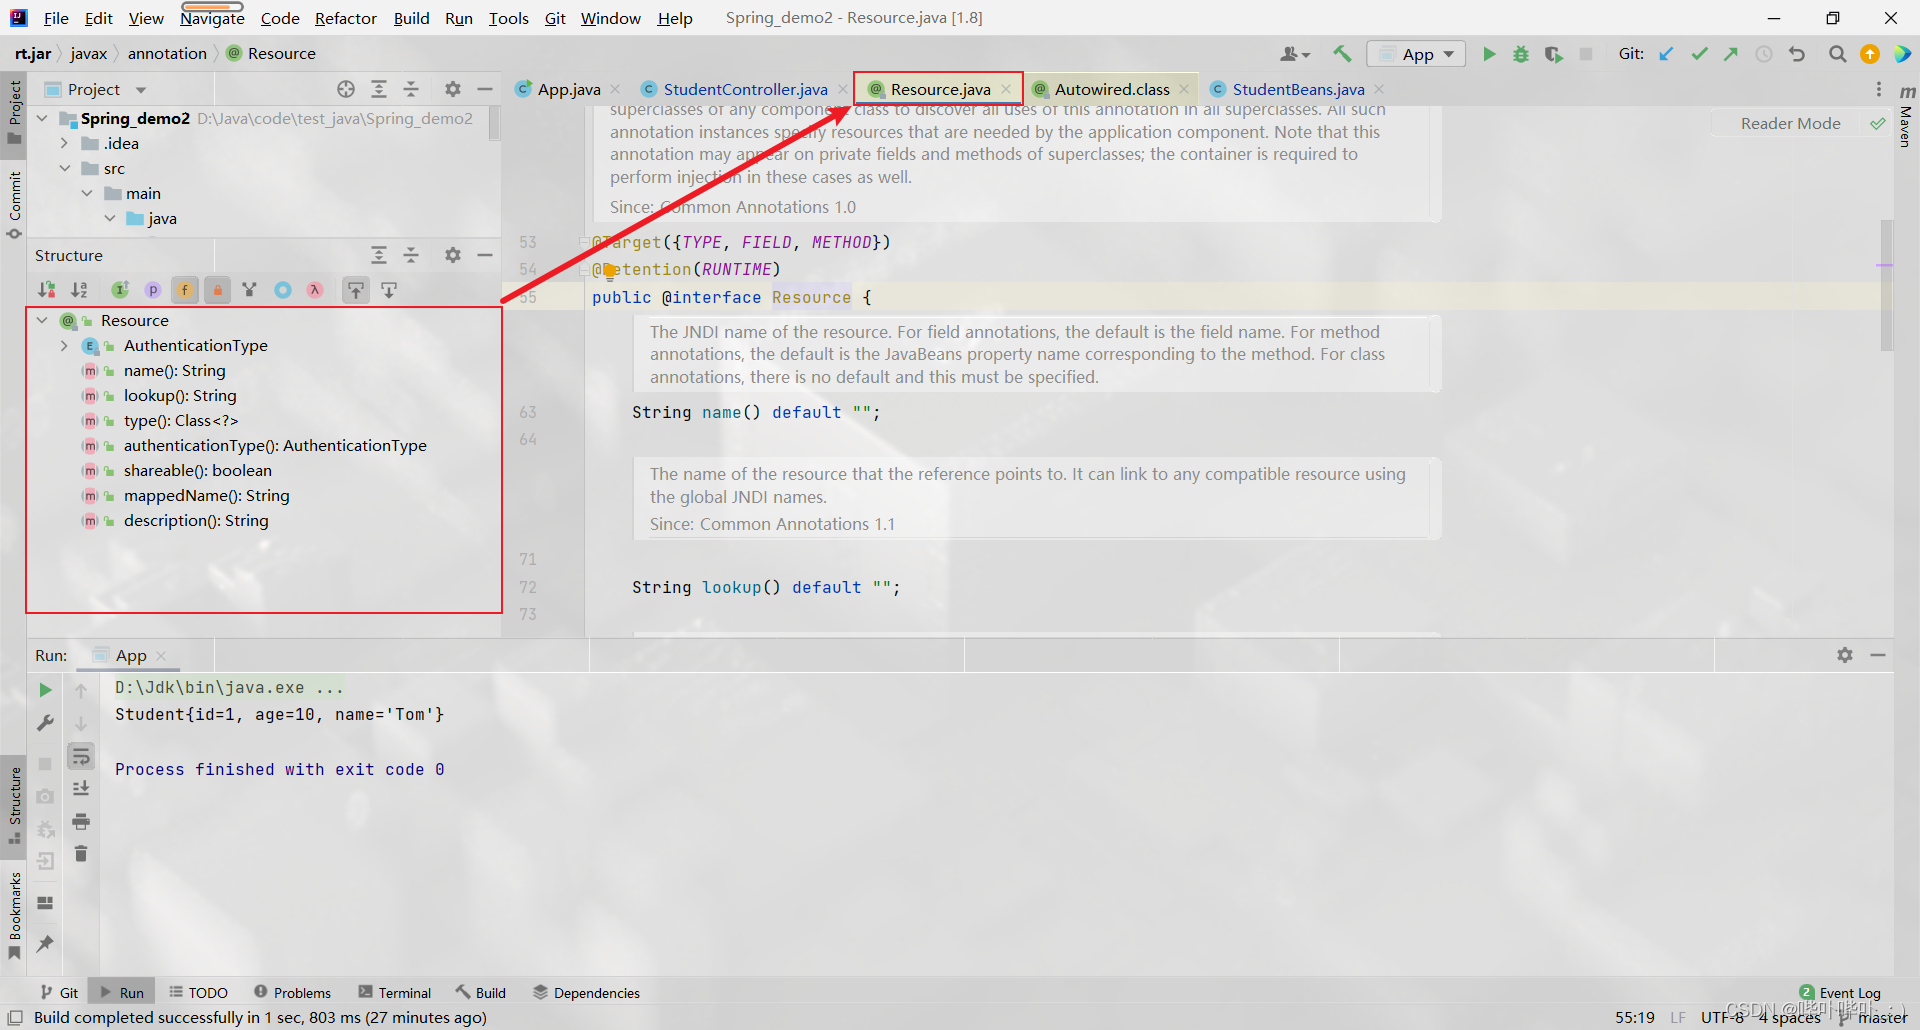Click the master git branch widget
The height and width of the screenshot is (1030, 1920).
[1872, 1017]
